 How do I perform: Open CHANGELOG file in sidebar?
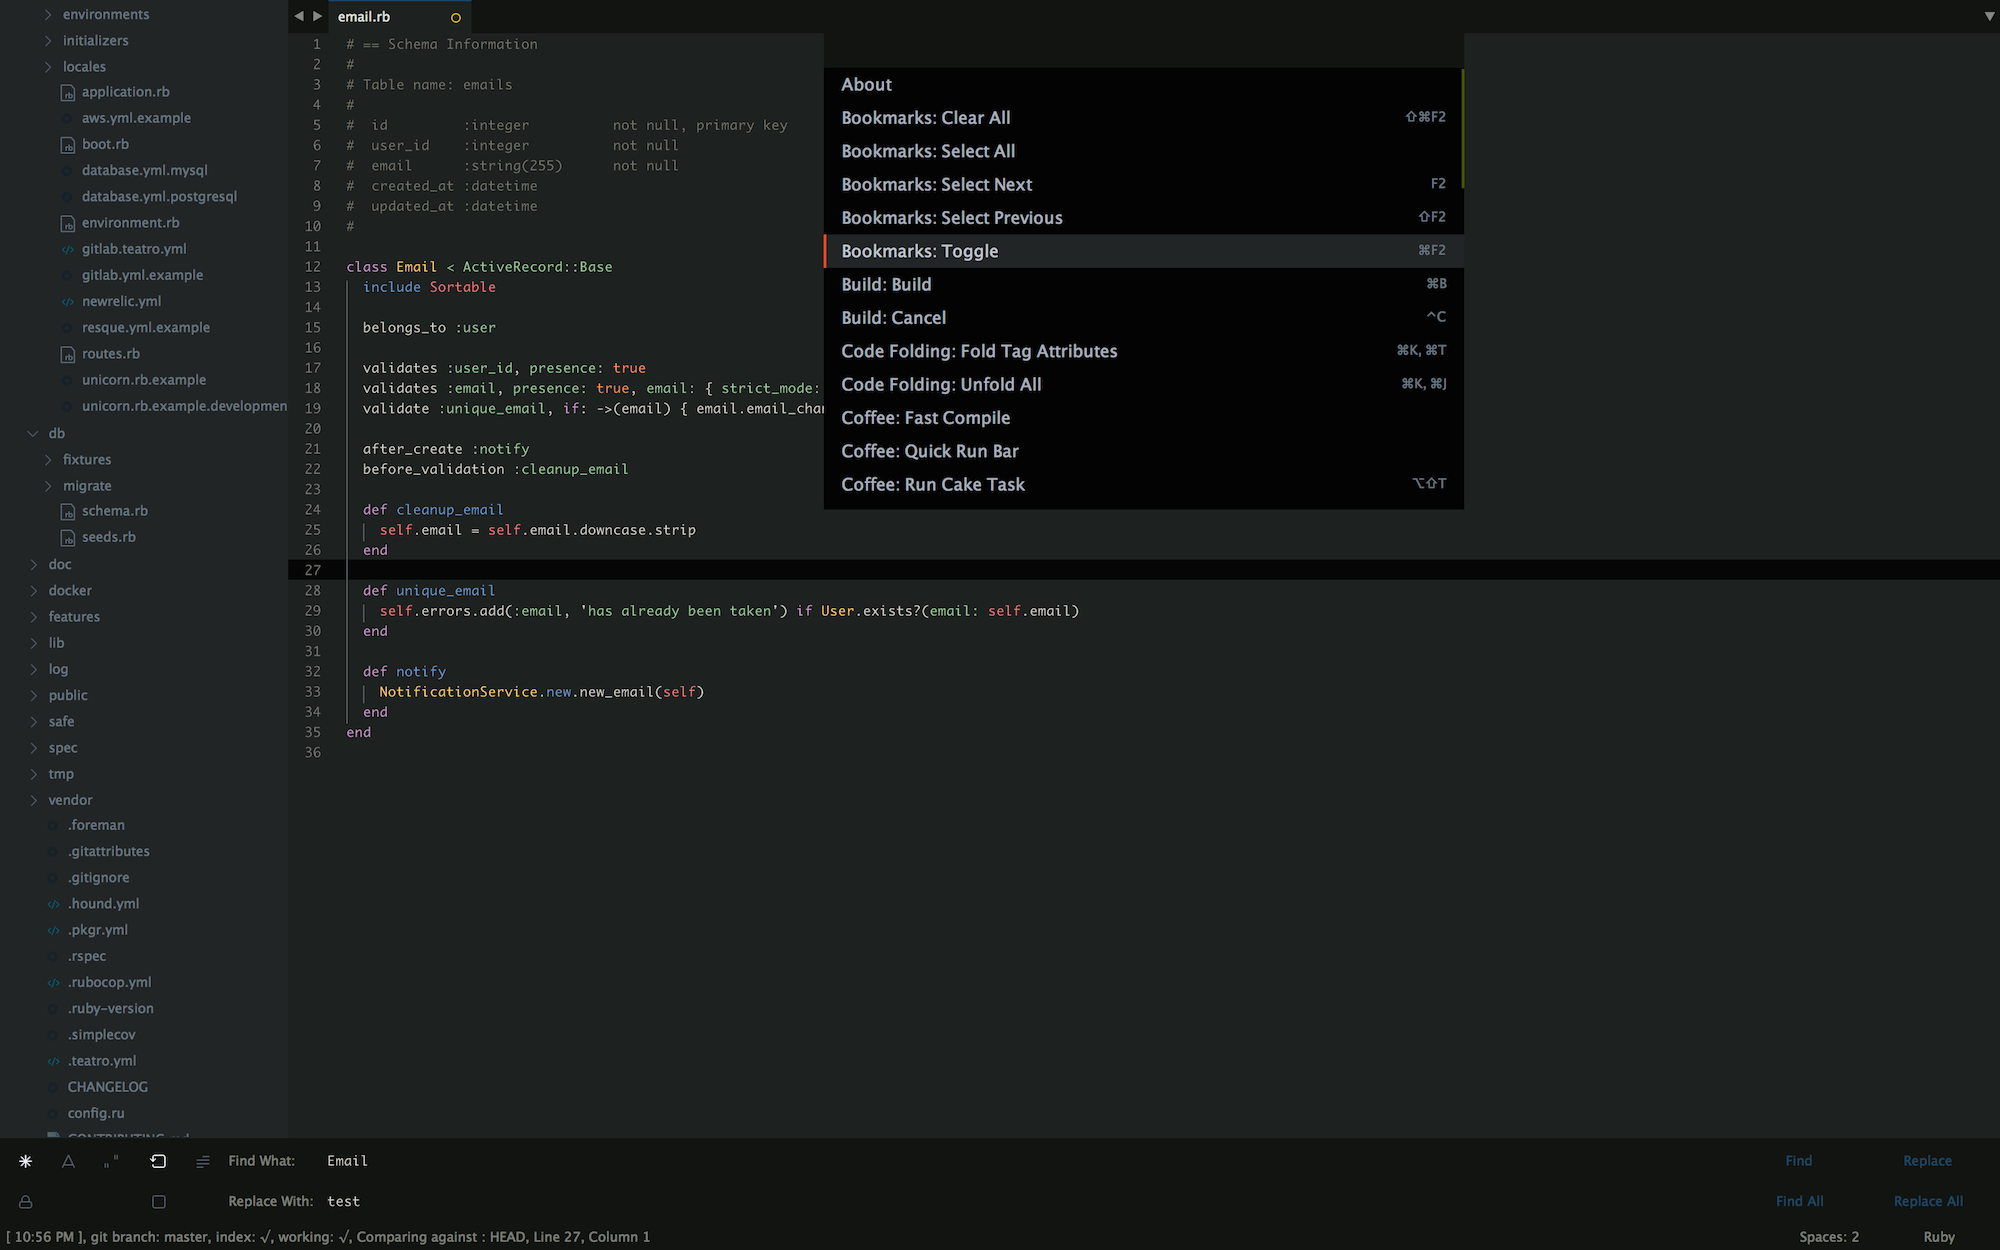point(107,1087)
